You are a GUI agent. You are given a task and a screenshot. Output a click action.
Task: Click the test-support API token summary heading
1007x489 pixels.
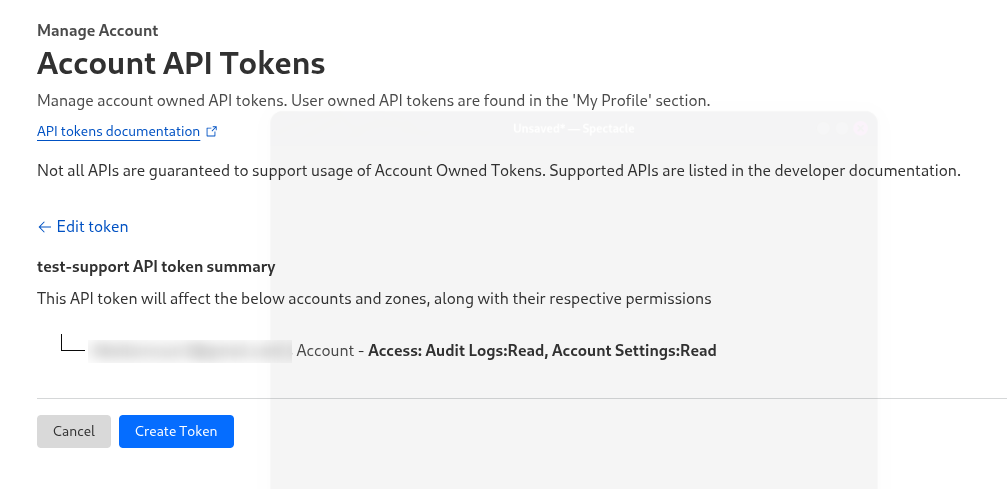156,267
